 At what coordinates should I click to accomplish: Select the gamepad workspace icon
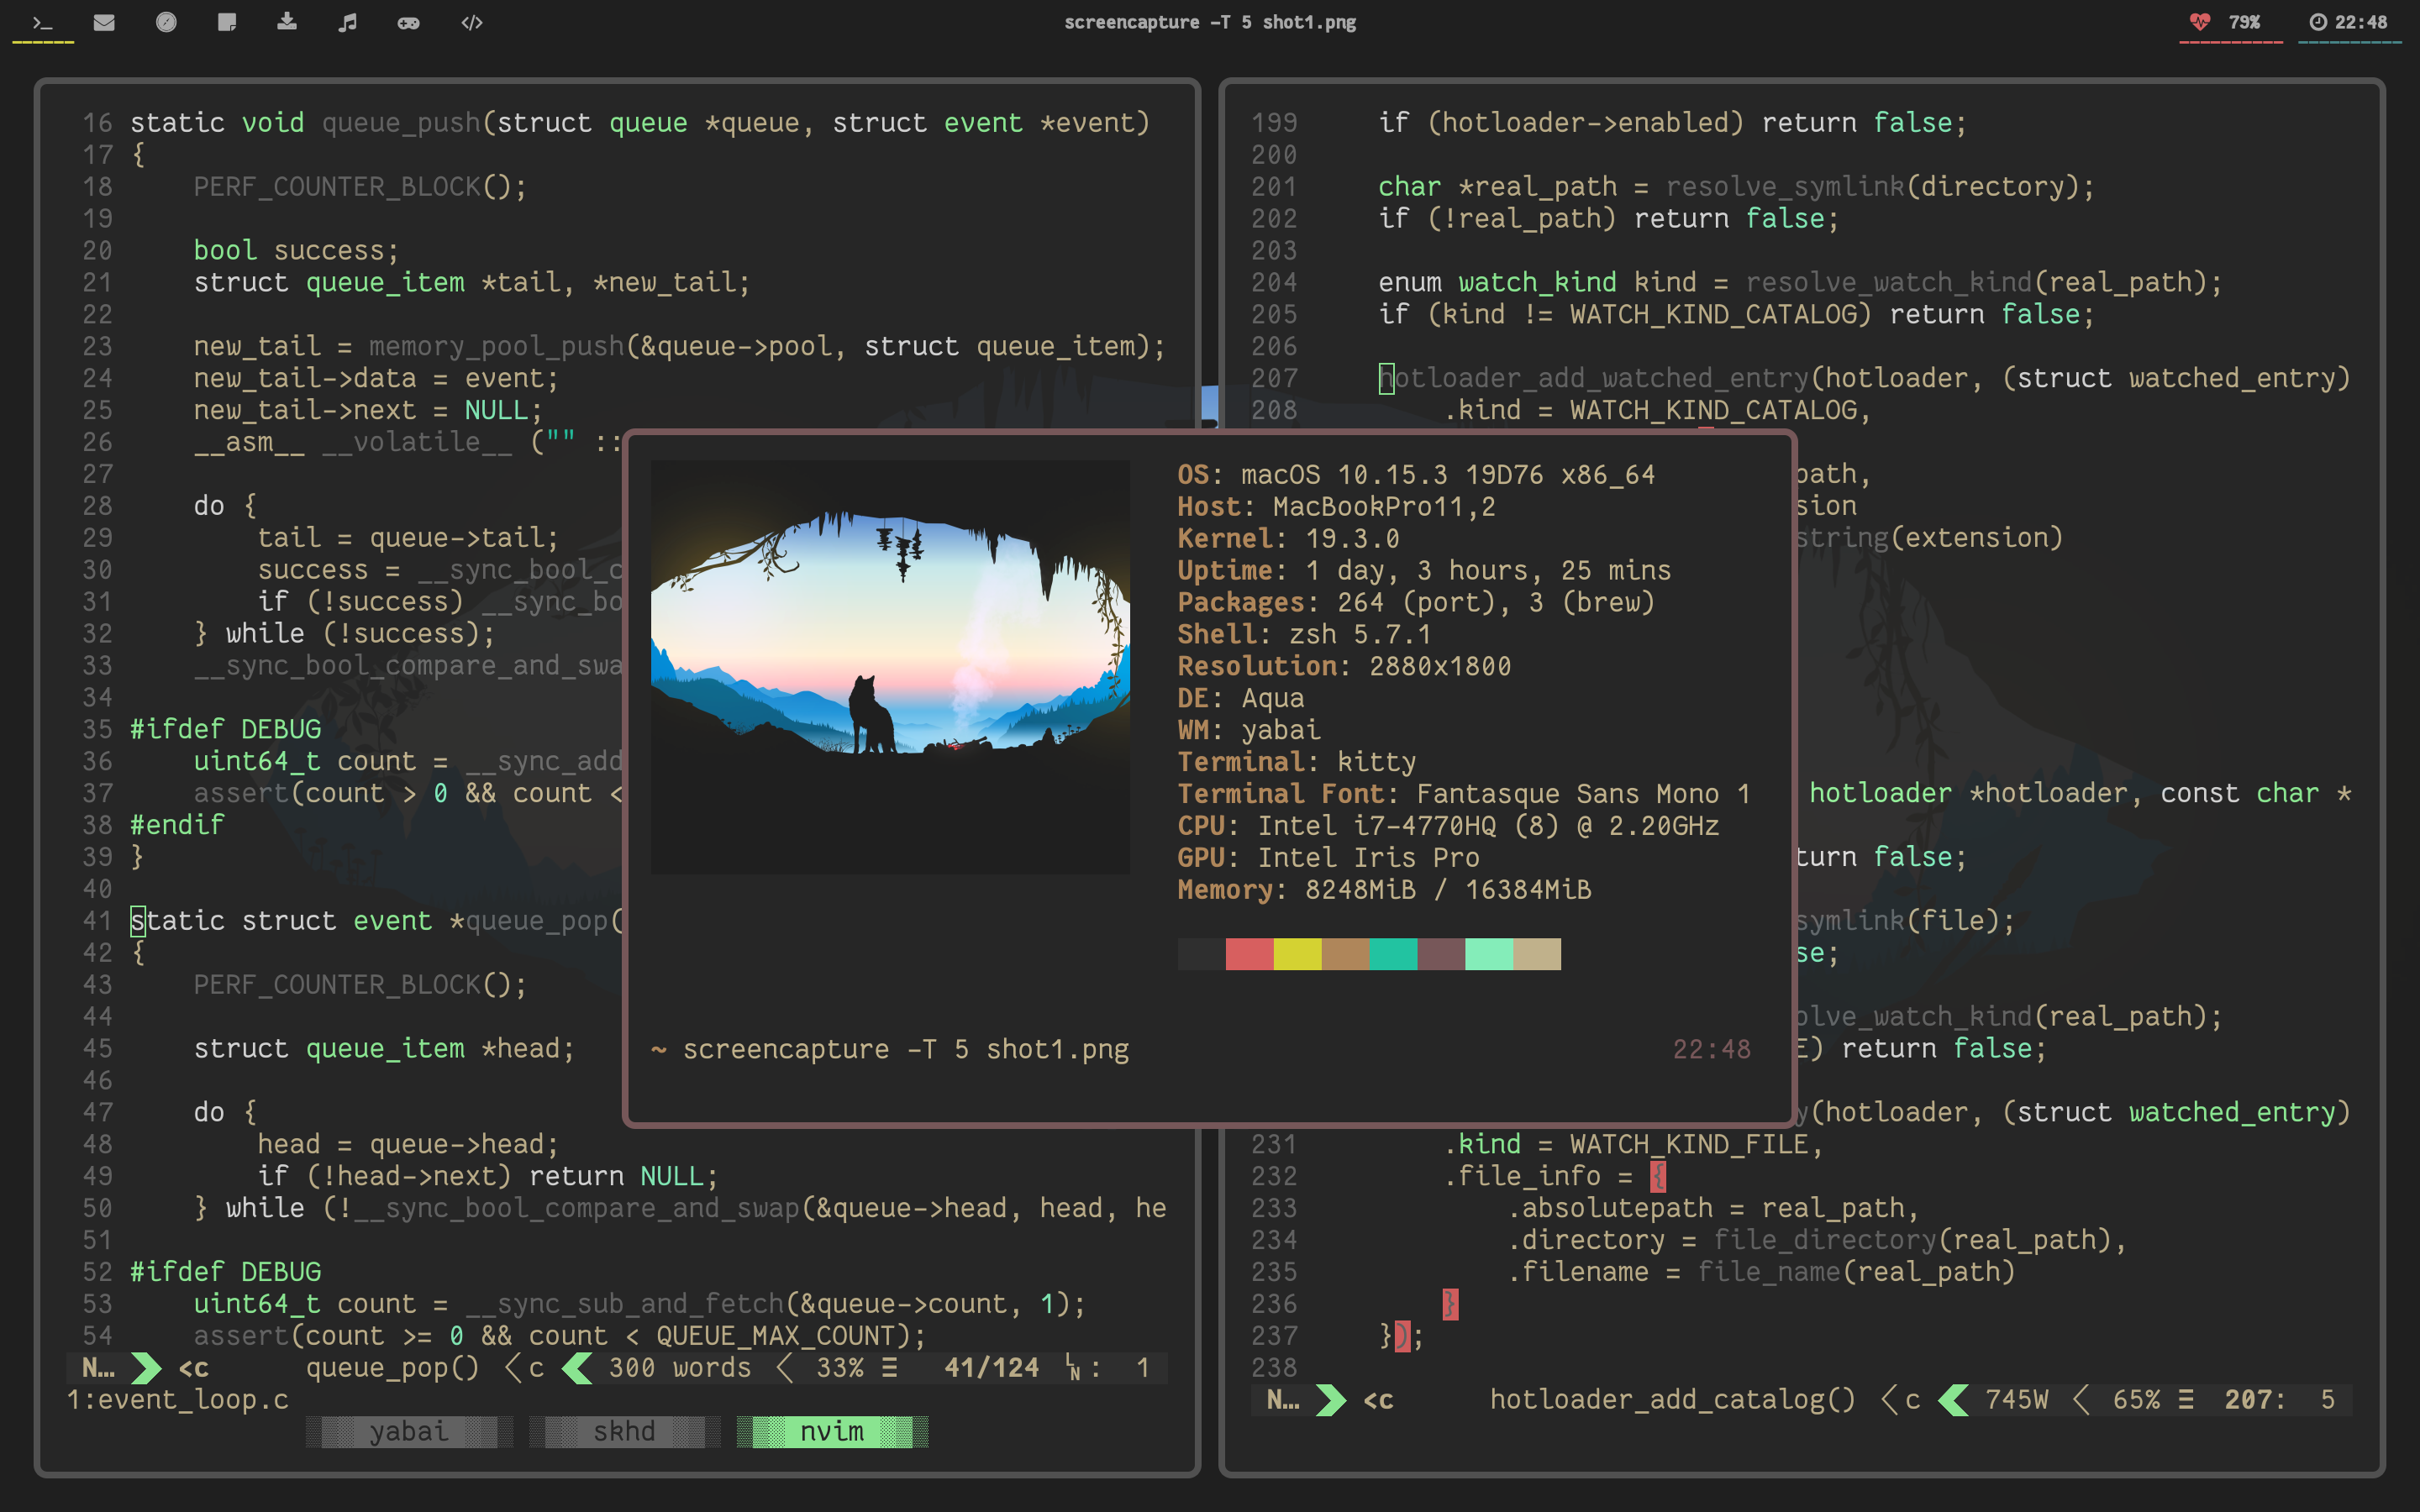point(408,22)
